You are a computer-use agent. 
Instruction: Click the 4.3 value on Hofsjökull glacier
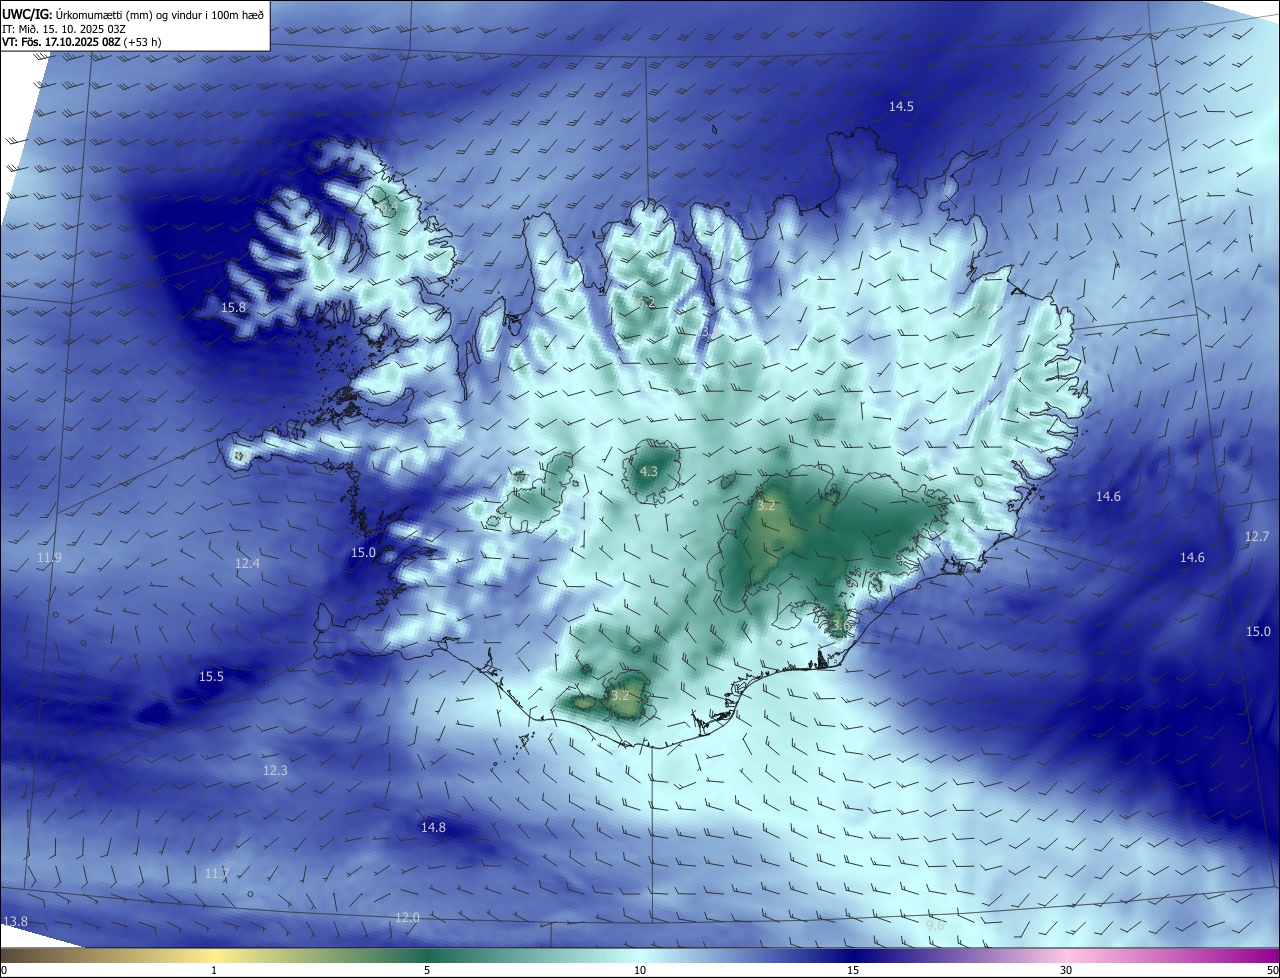coord(648,471)
